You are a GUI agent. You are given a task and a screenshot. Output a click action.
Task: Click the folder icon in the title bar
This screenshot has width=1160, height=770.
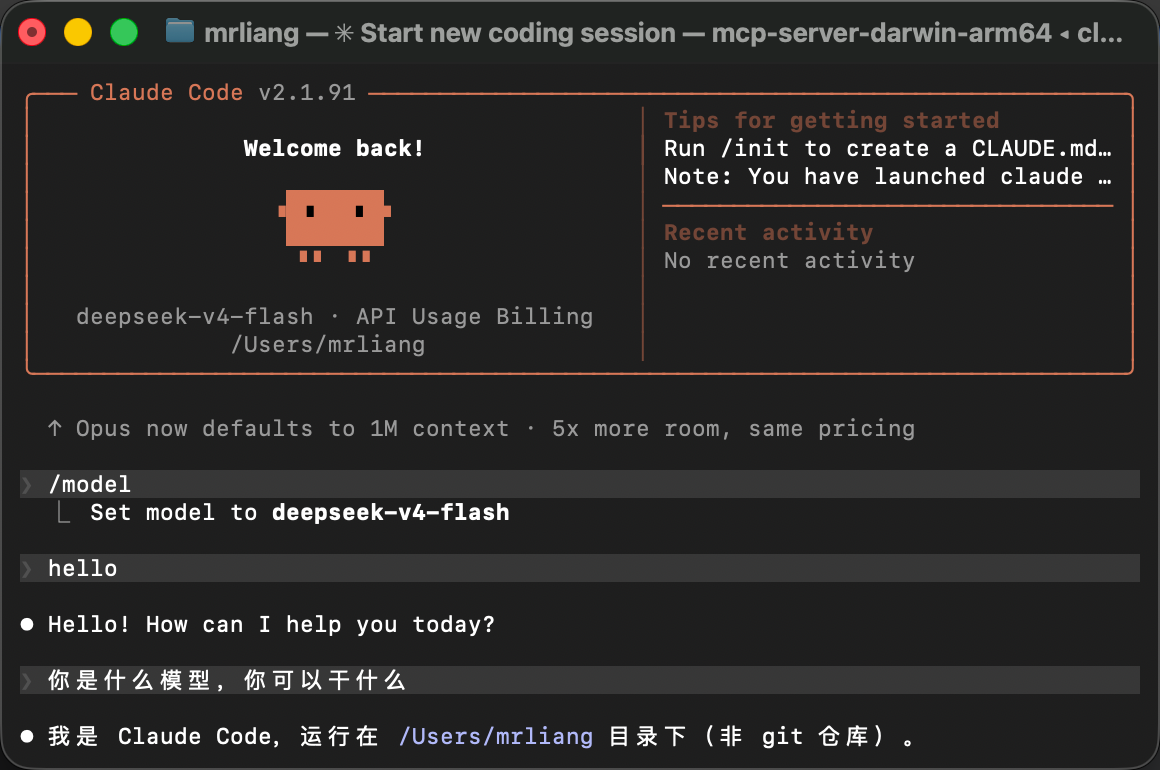click(x=180, y=32)
